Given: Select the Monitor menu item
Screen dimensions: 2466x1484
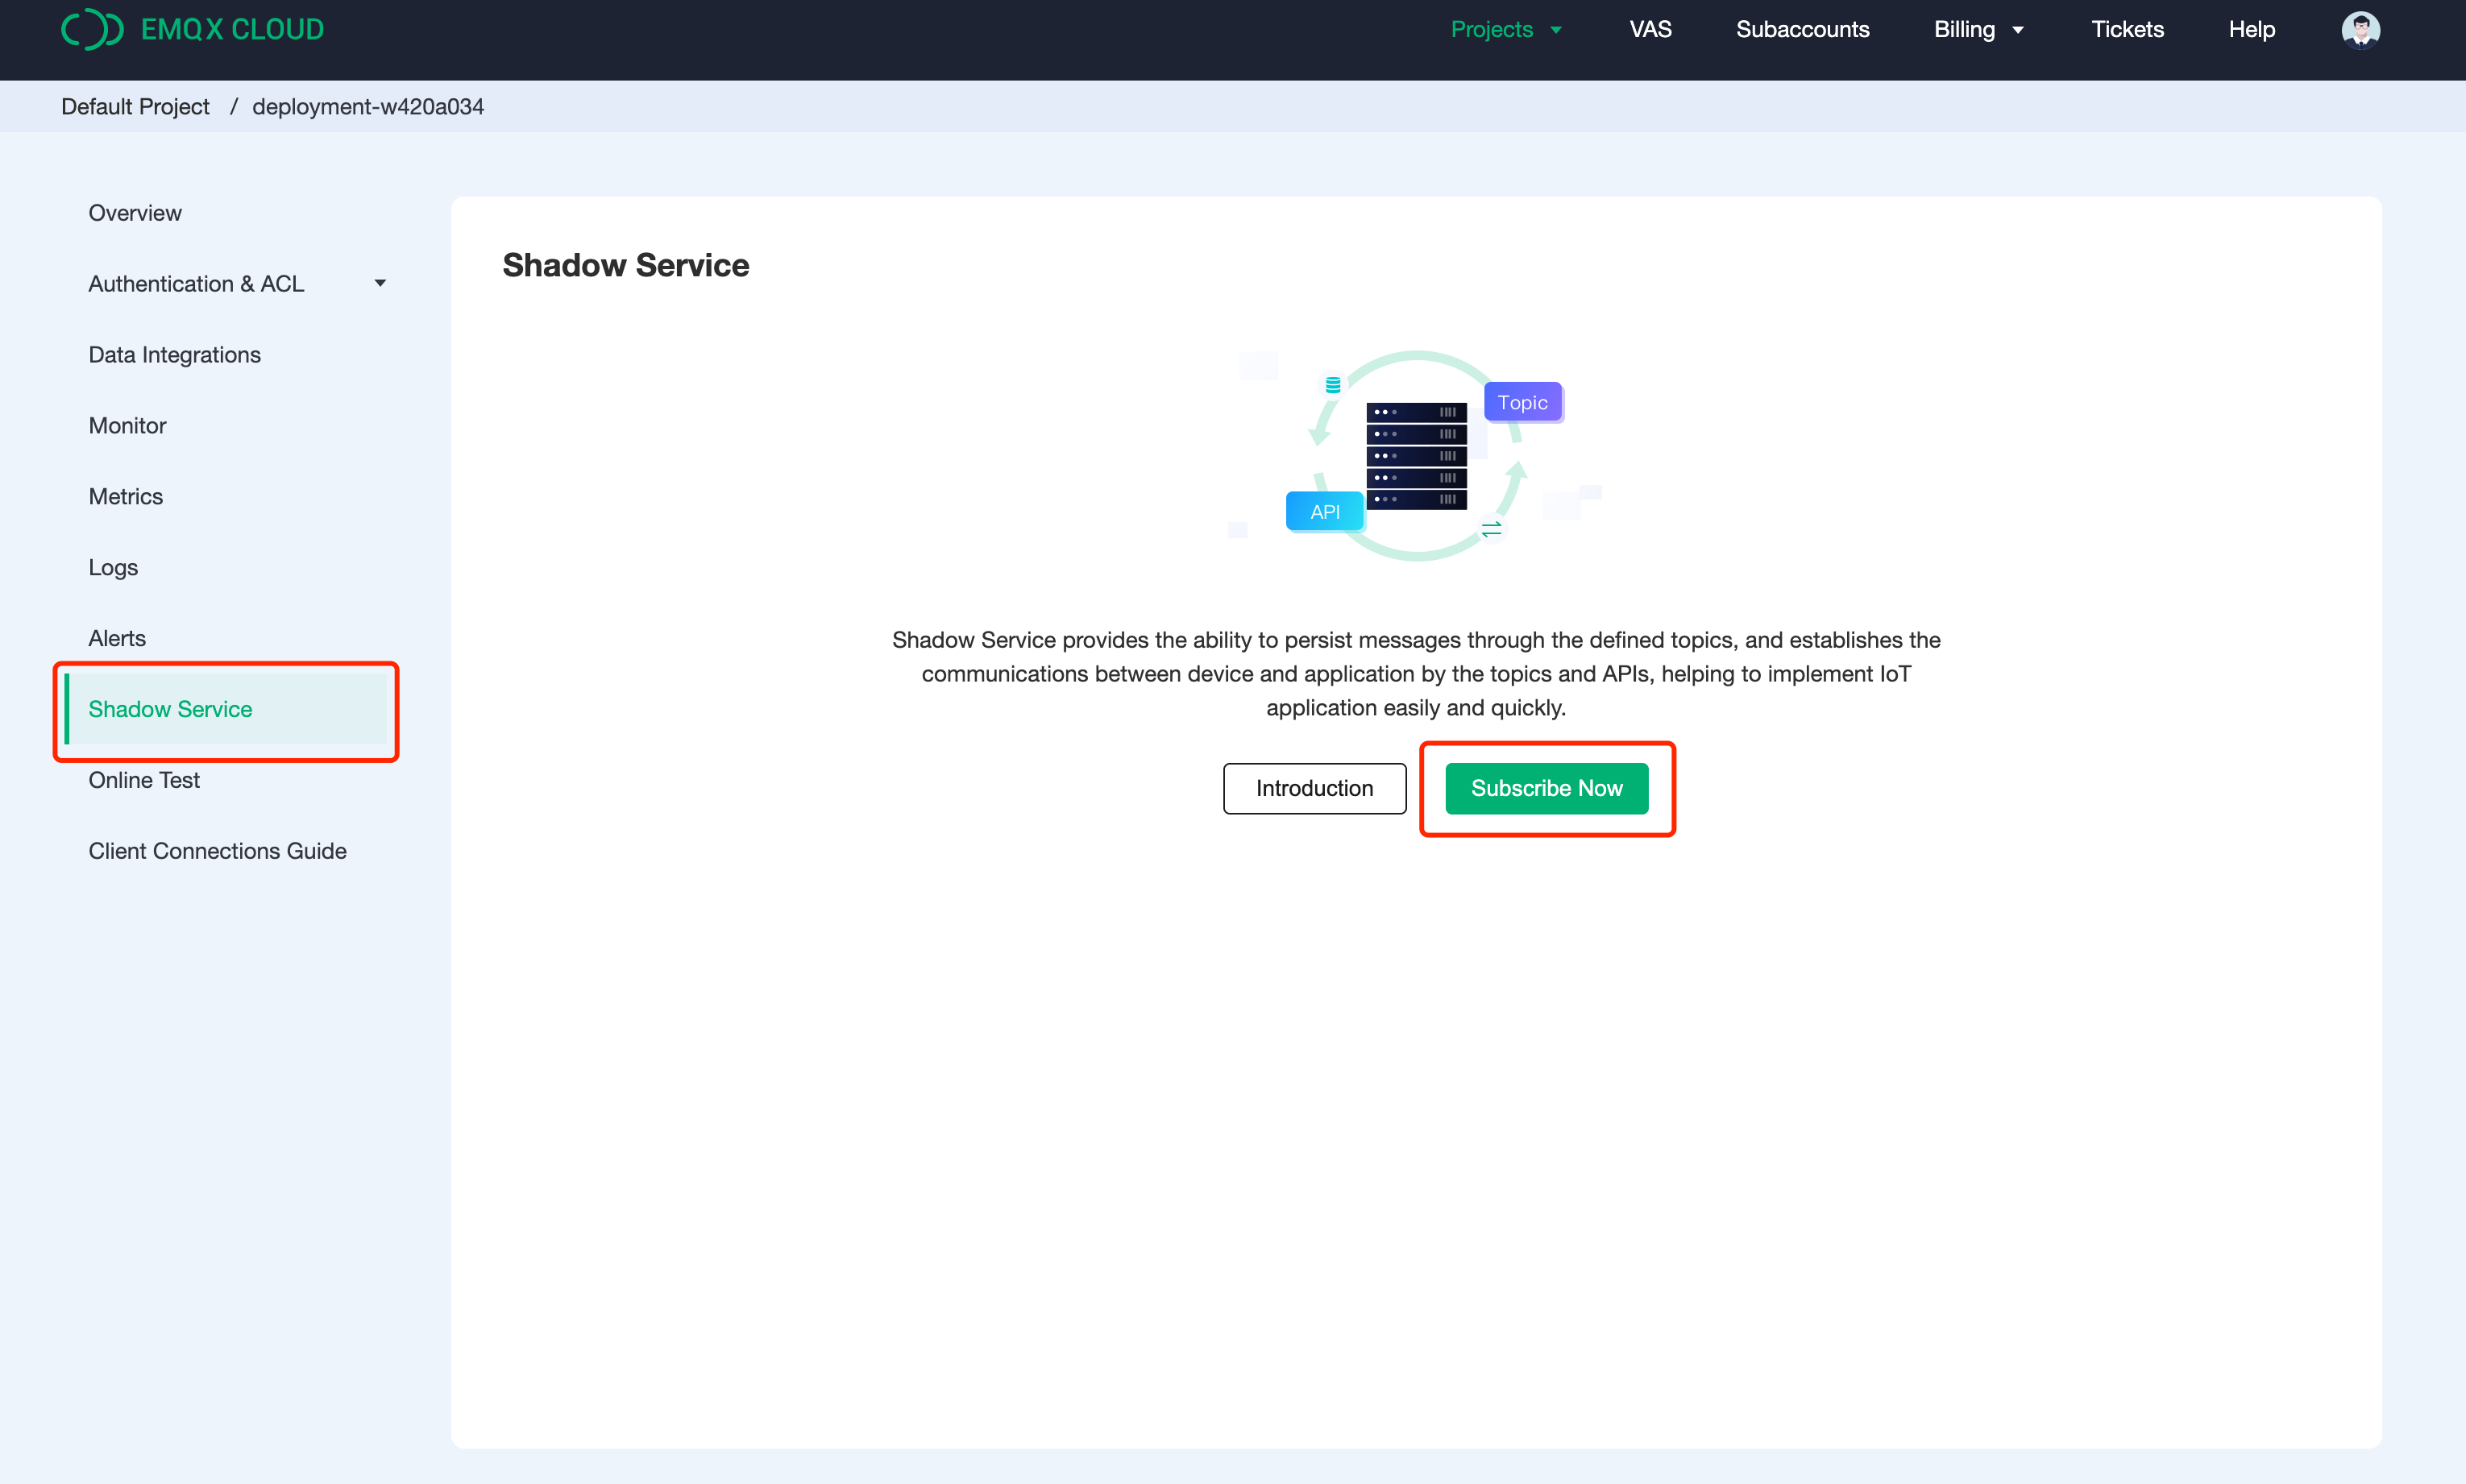Looking at the screenshot, I should tap(127, 426).
